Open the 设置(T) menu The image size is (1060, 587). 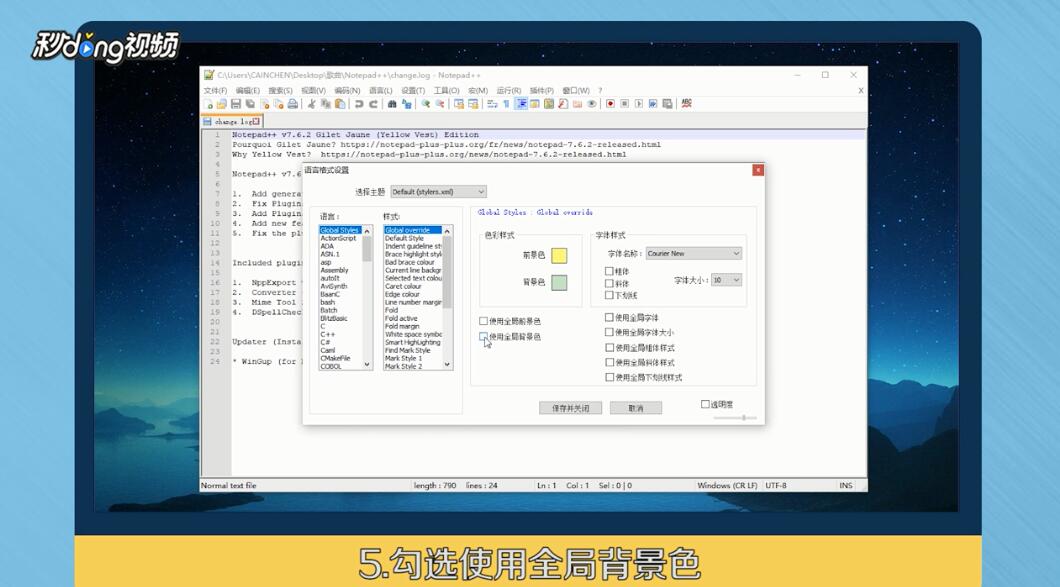coord(413,91)
